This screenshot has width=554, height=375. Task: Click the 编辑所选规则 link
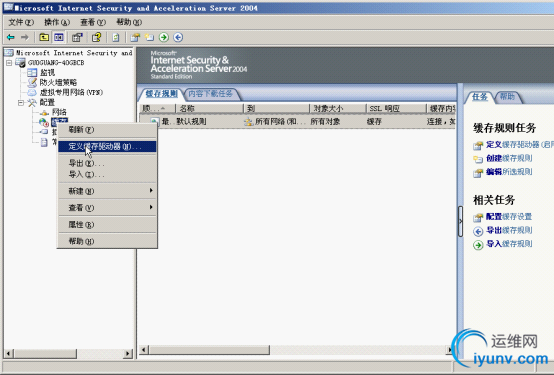[509, 172]
